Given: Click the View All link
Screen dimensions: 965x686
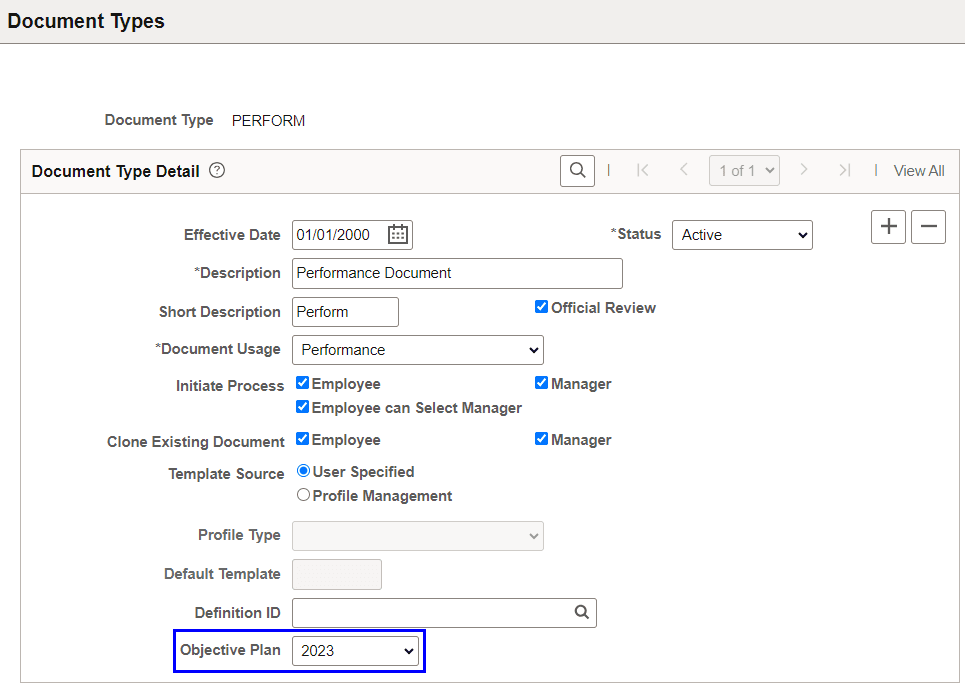Looking at the screenshot, I should [918, 170].
